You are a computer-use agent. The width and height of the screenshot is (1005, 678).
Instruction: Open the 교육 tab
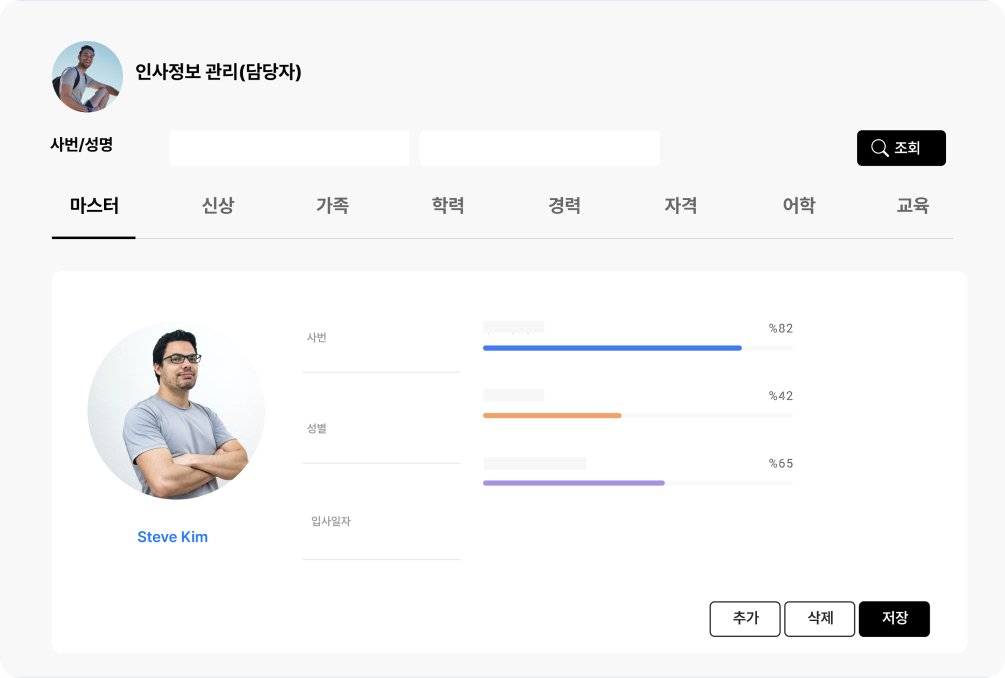click(x=912, y=205)
